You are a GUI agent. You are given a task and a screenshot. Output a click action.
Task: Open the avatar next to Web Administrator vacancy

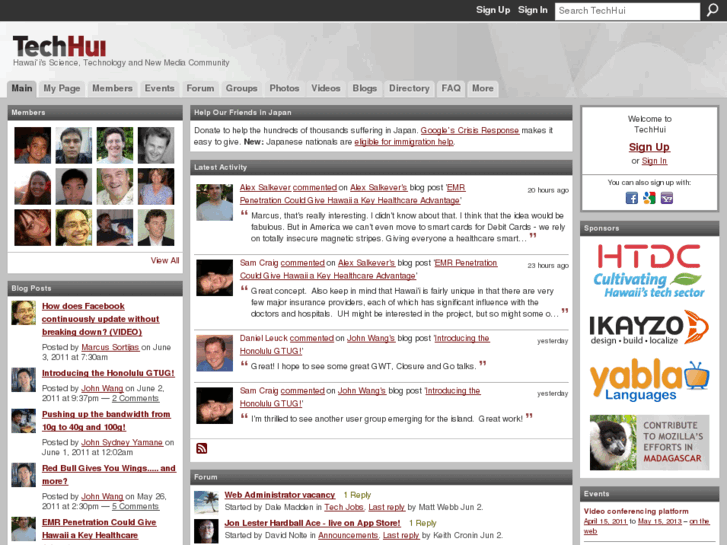(x=206, y=503)
